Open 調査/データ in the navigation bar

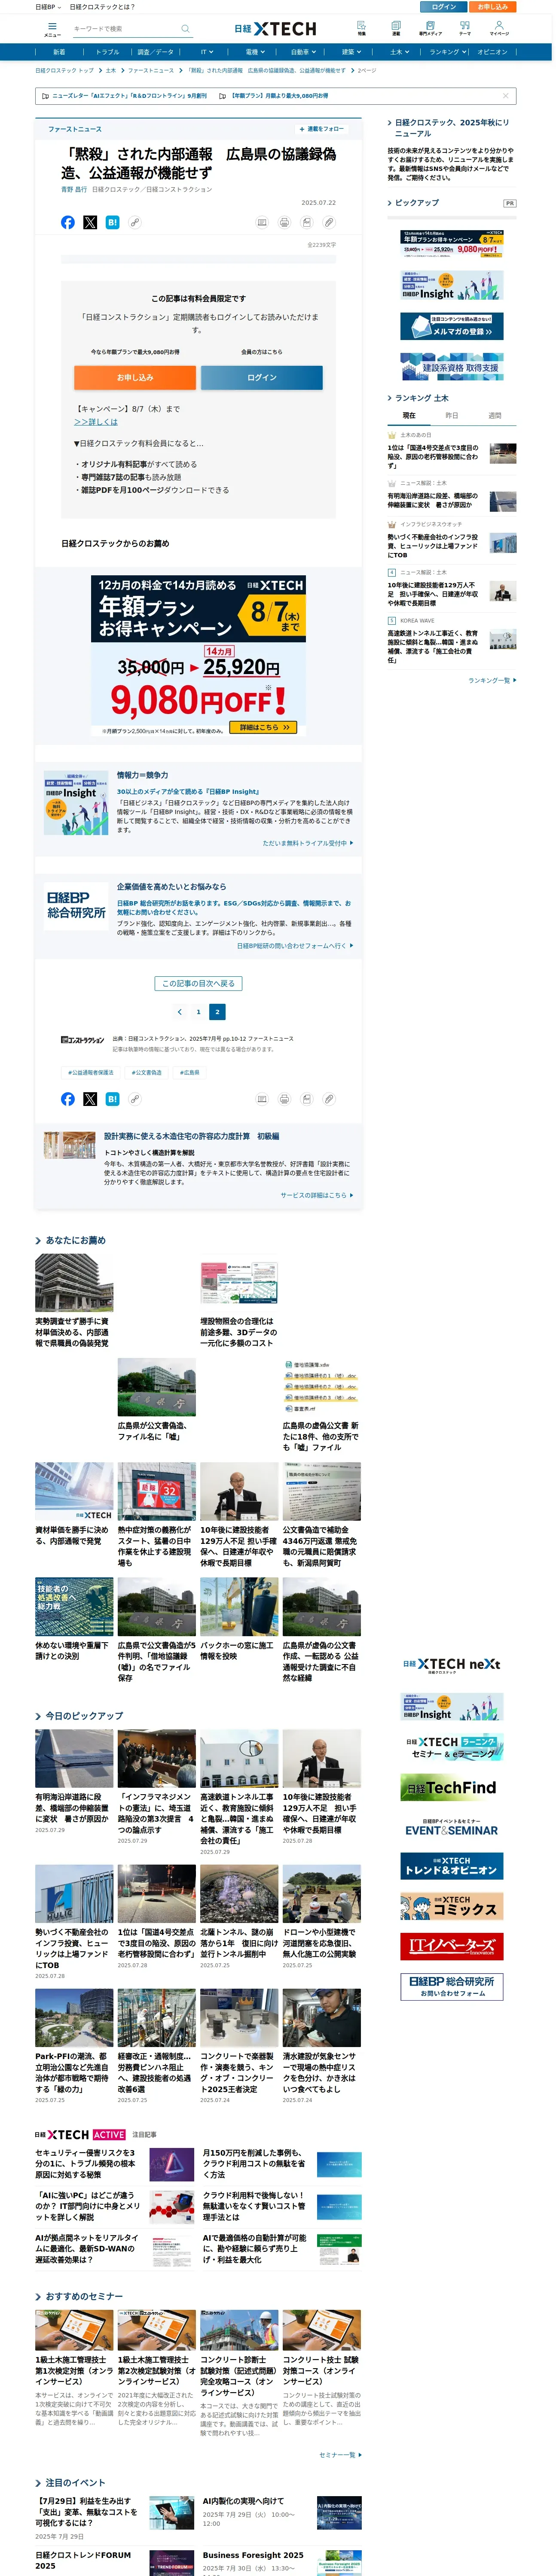(155, 52)
